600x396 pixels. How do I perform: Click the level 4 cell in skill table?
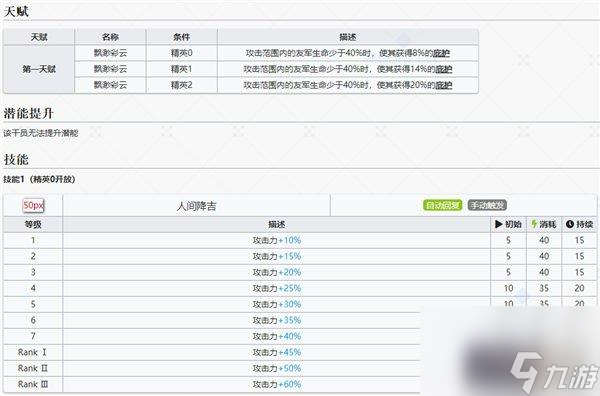33,288
